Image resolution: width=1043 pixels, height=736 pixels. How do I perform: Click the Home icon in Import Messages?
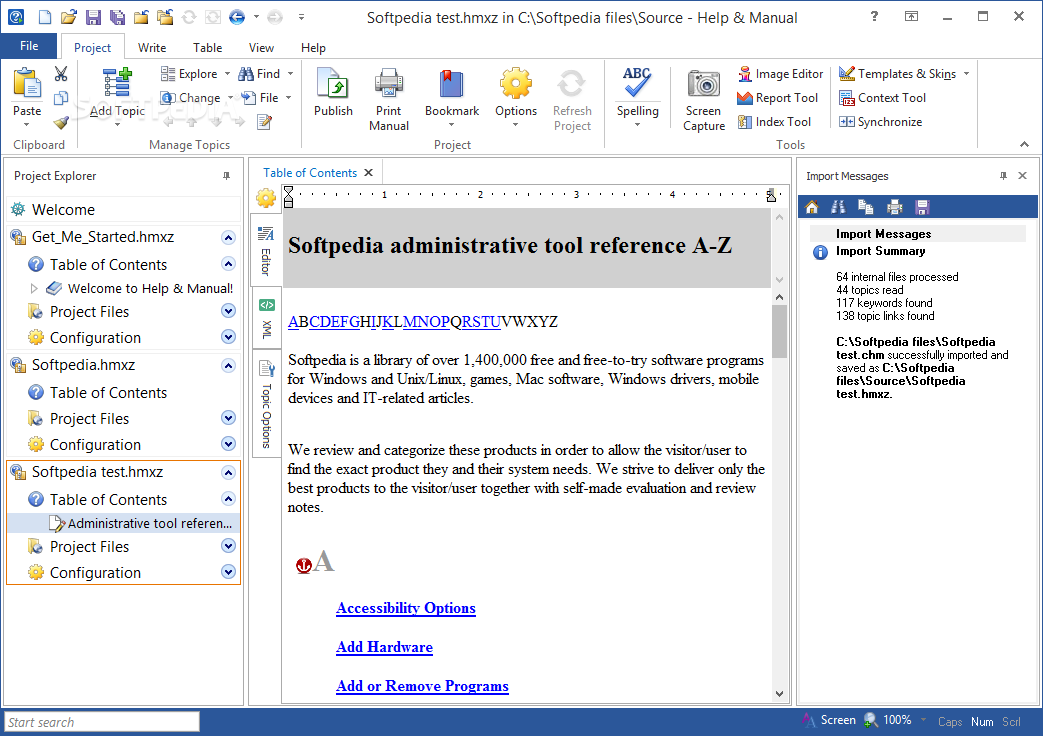click(812, 207)
